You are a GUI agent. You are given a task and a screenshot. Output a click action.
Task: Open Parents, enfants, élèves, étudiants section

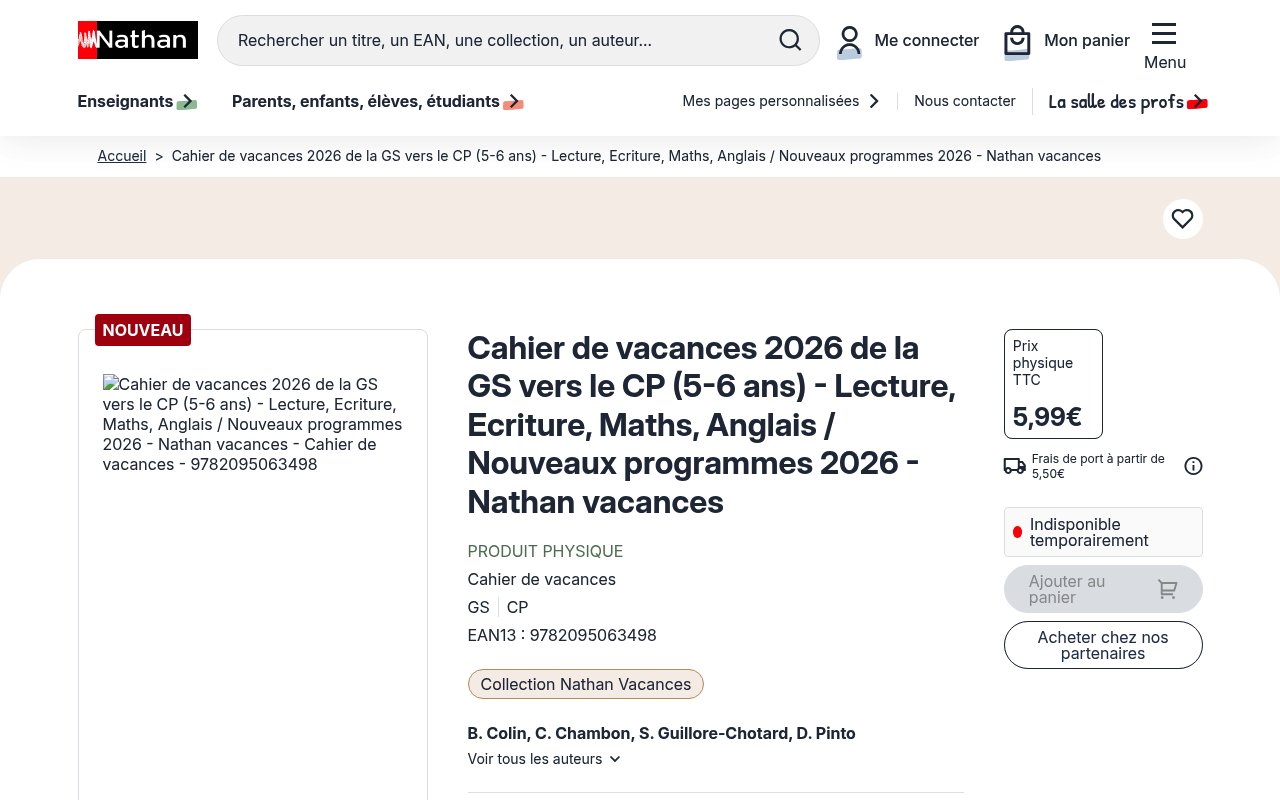[378, 101]
